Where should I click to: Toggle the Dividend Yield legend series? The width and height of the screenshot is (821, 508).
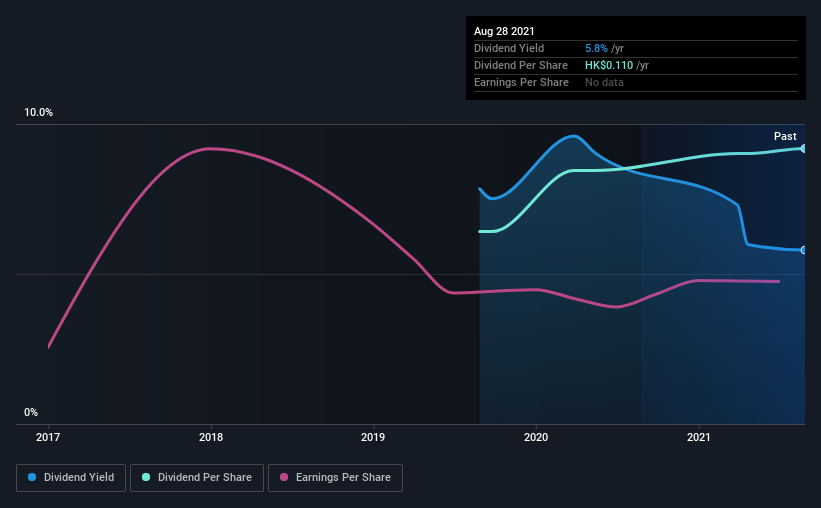[x=72, y=478]
